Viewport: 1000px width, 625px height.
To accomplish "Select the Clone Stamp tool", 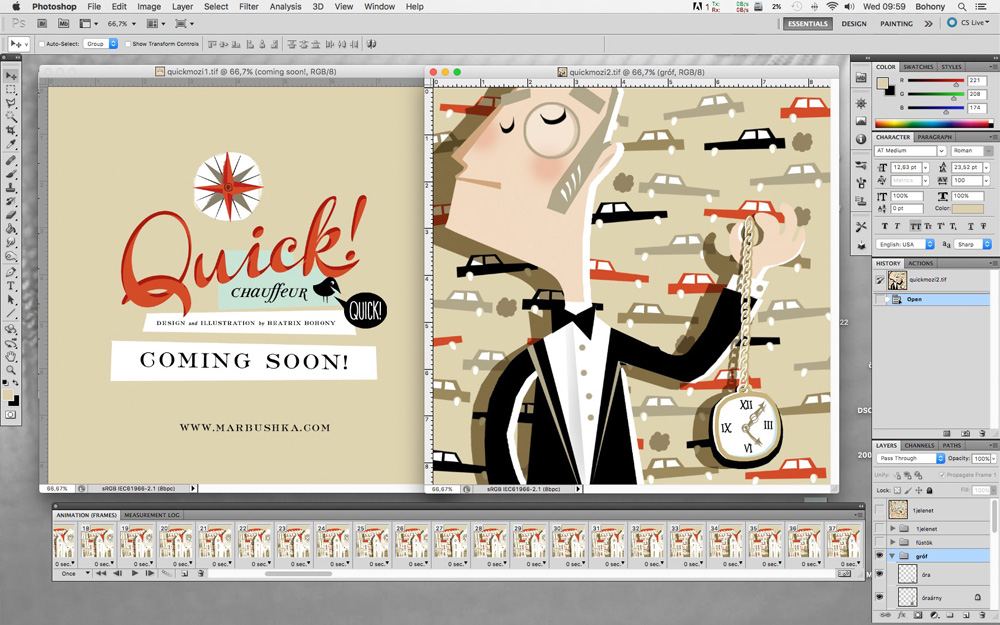I will (11, 188).
